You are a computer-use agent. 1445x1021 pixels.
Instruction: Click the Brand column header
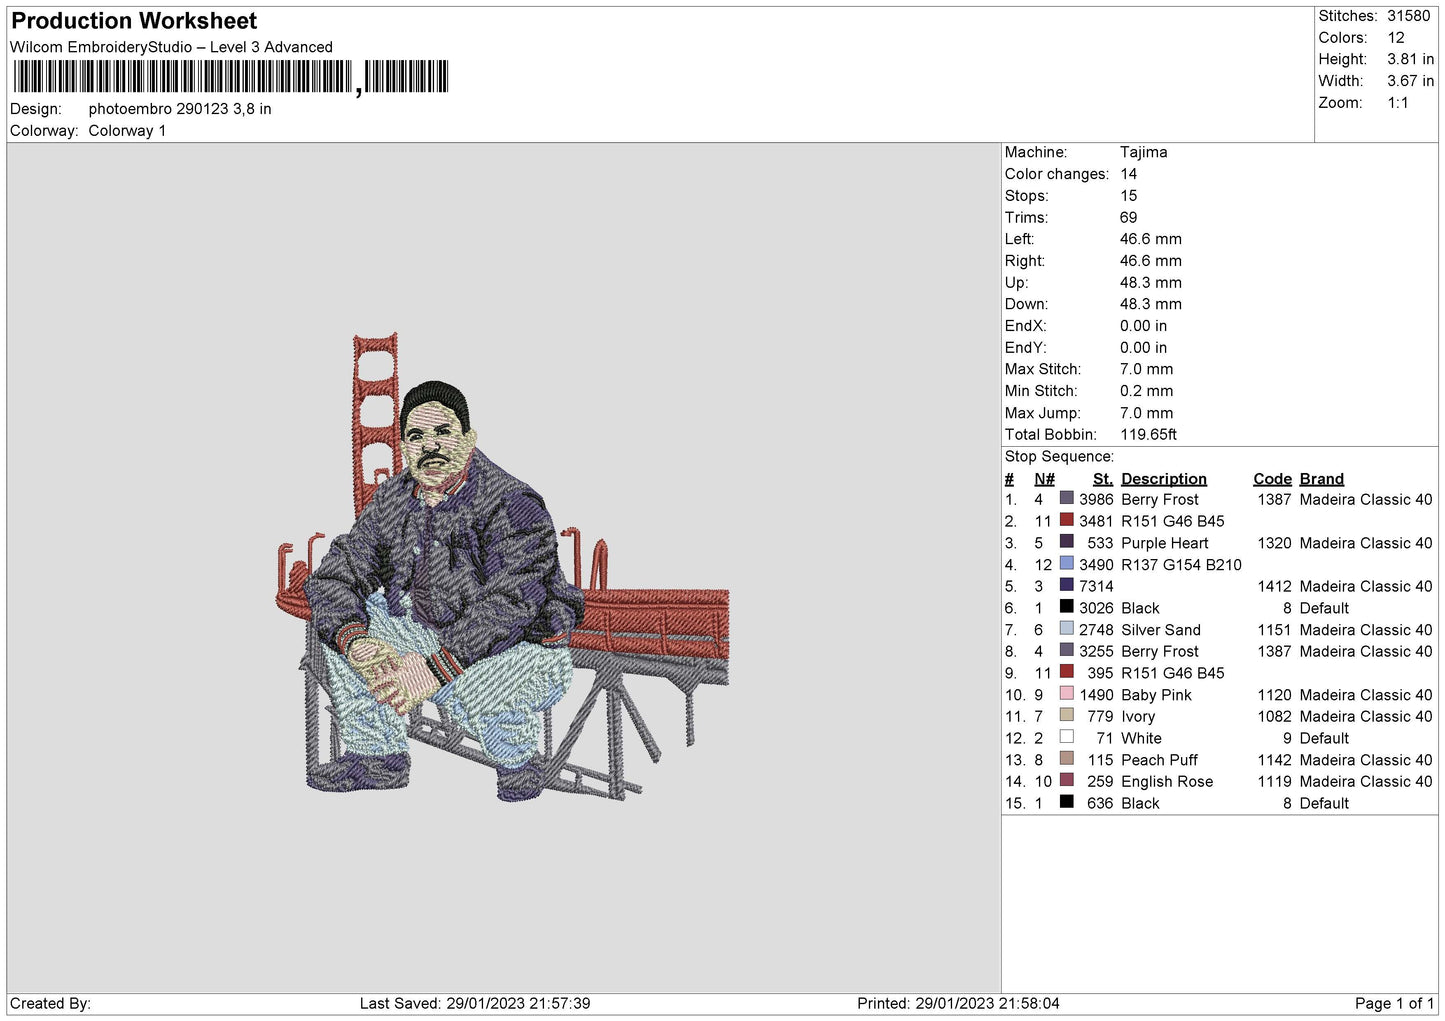coord(1321,479)
